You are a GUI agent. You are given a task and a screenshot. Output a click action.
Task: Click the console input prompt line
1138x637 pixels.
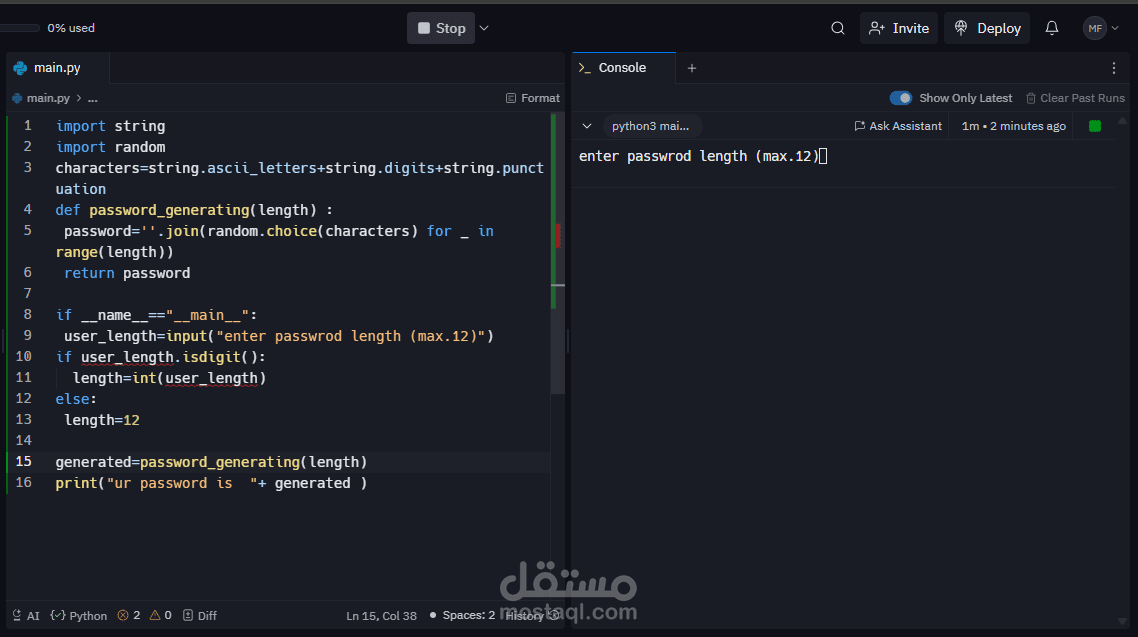(703, 156)
